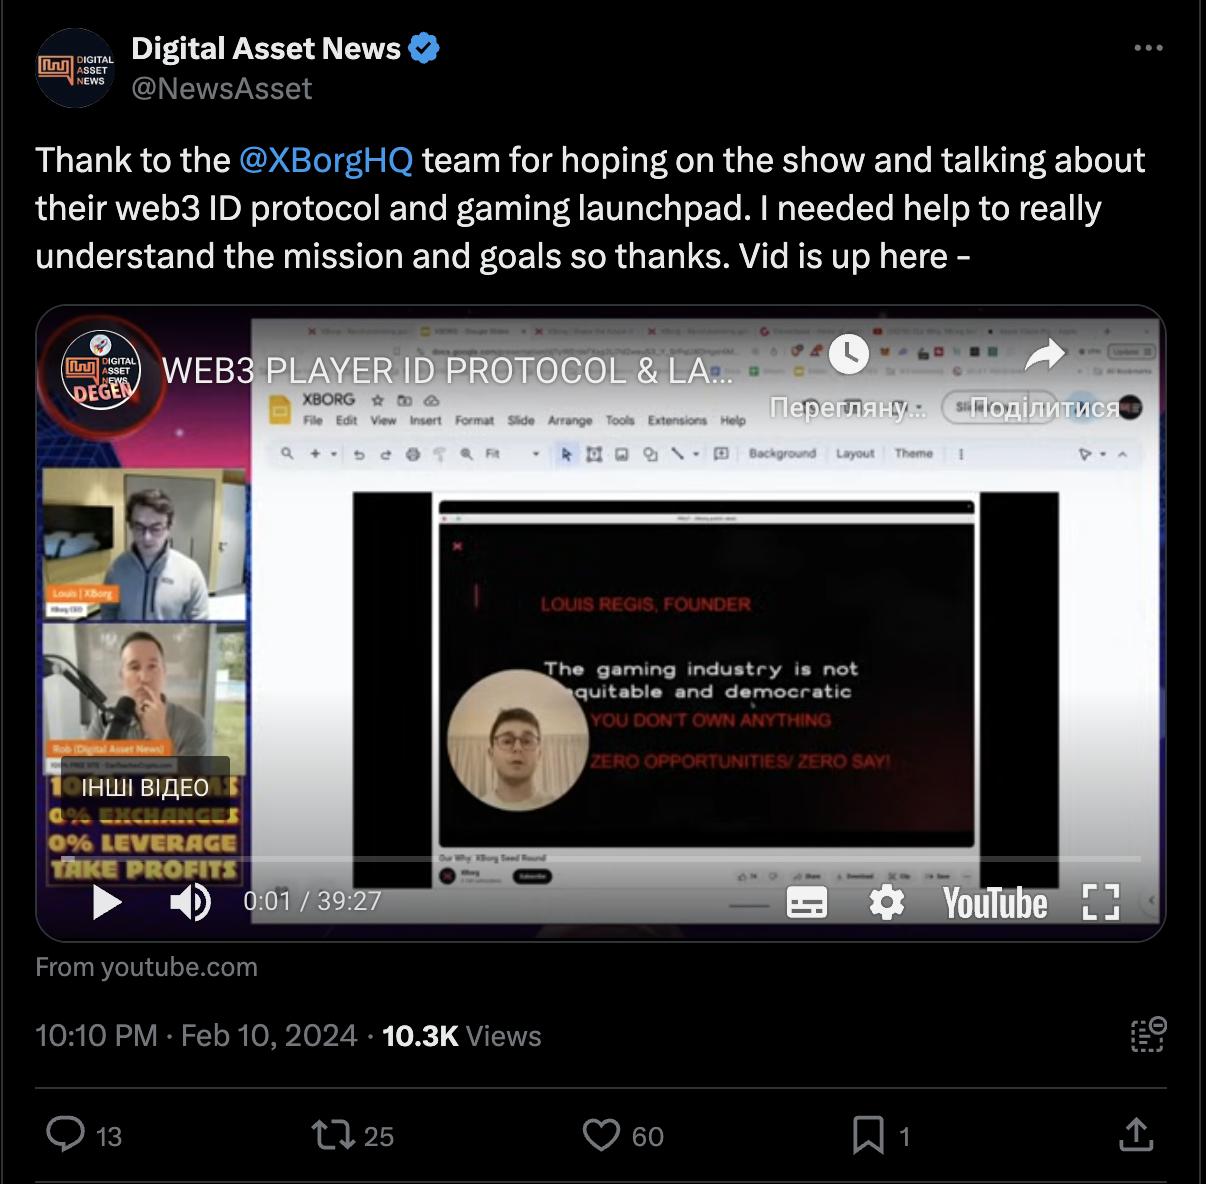Image resolution: width=1206 pixels, height=1184 pixels.
Task: Open the @XBorgHQ mention link
Action: click(x=326, y=160)
